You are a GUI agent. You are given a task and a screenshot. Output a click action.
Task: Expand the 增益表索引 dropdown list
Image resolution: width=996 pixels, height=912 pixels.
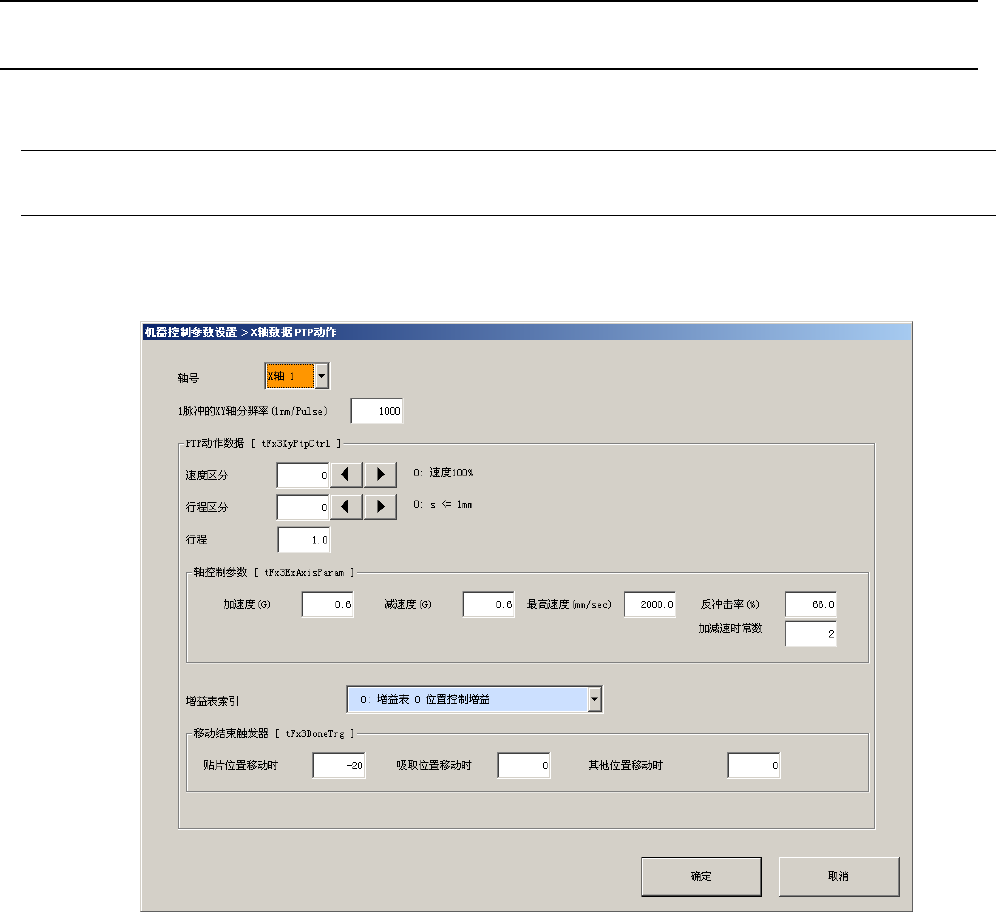point(595,700)
